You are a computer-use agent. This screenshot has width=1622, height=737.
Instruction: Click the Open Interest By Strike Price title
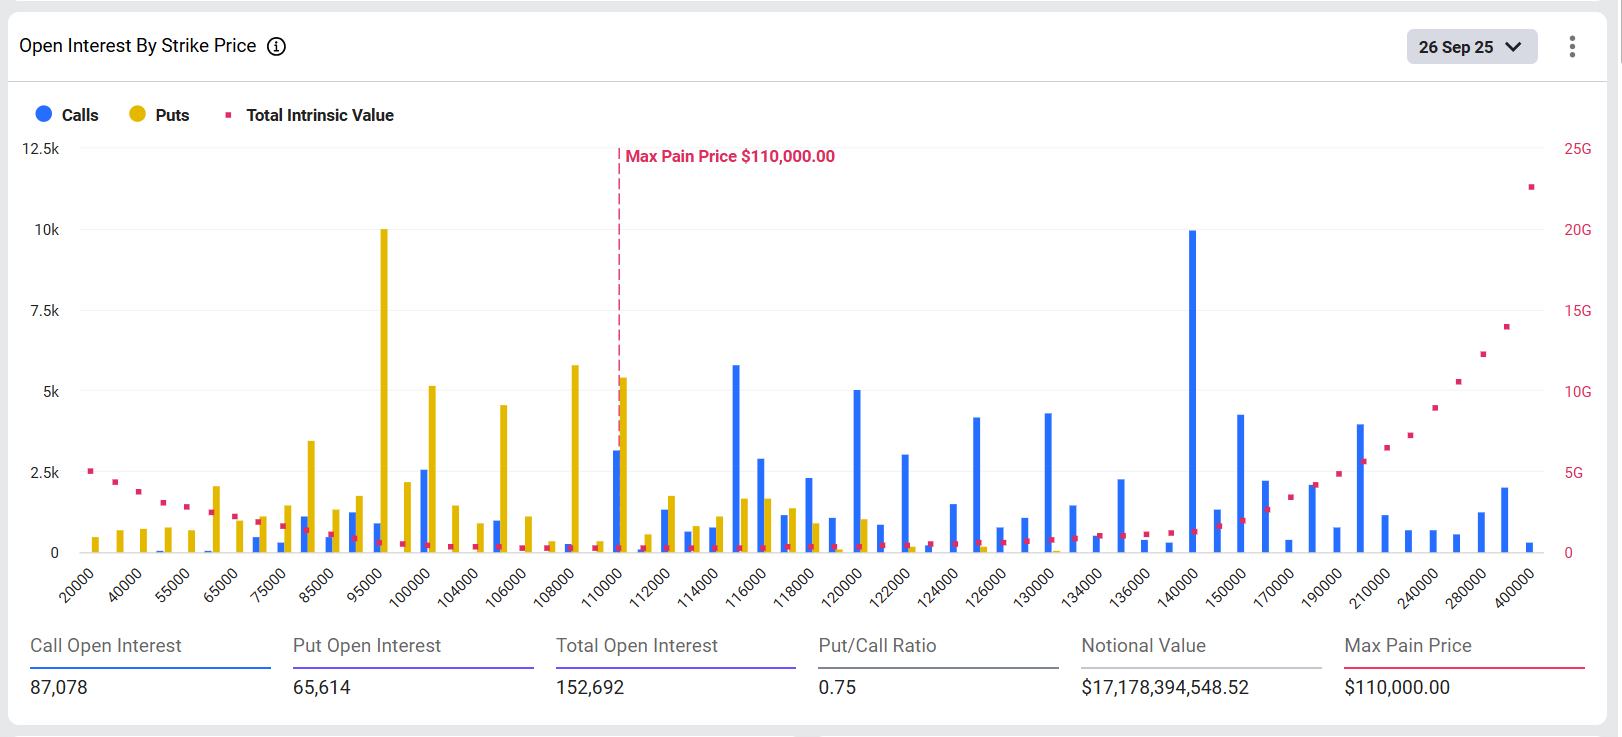click(x=138, y=46)
